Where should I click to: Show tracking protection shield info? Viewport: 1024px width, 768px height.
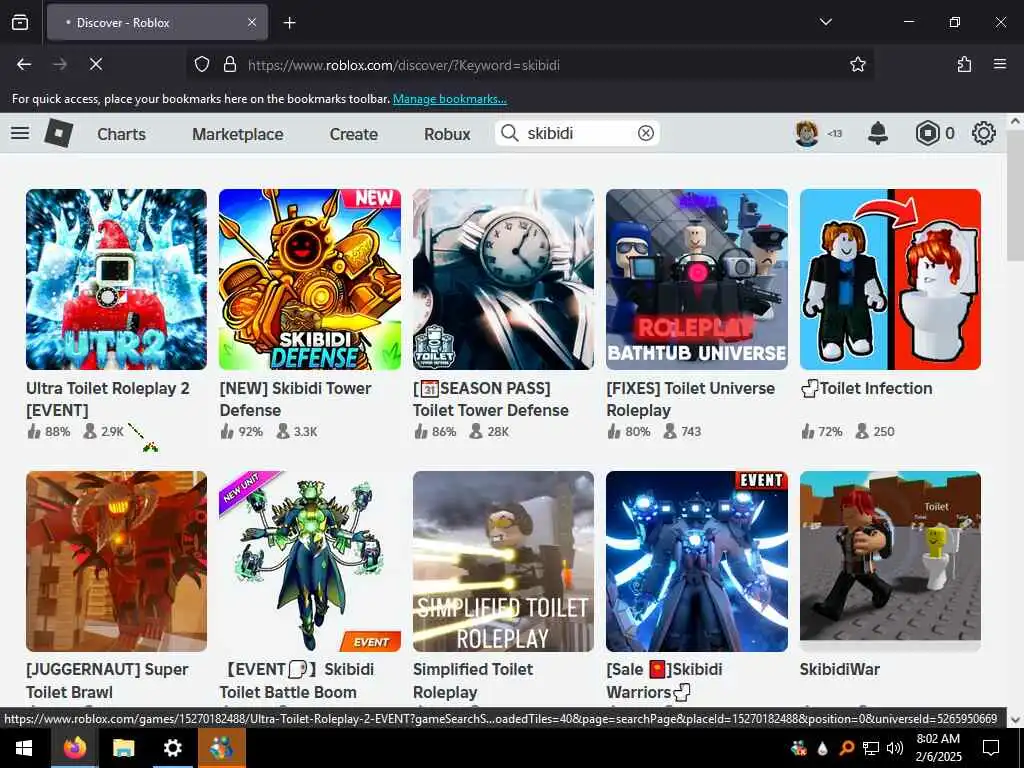tap(202, 64)
